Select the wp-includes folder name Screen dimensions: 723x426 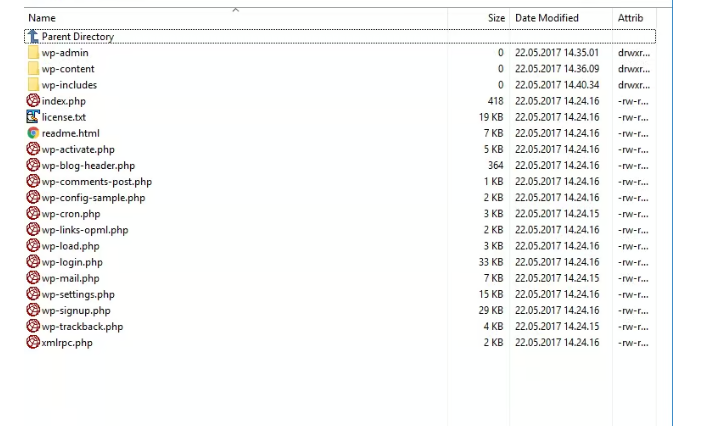coord(69,85)
